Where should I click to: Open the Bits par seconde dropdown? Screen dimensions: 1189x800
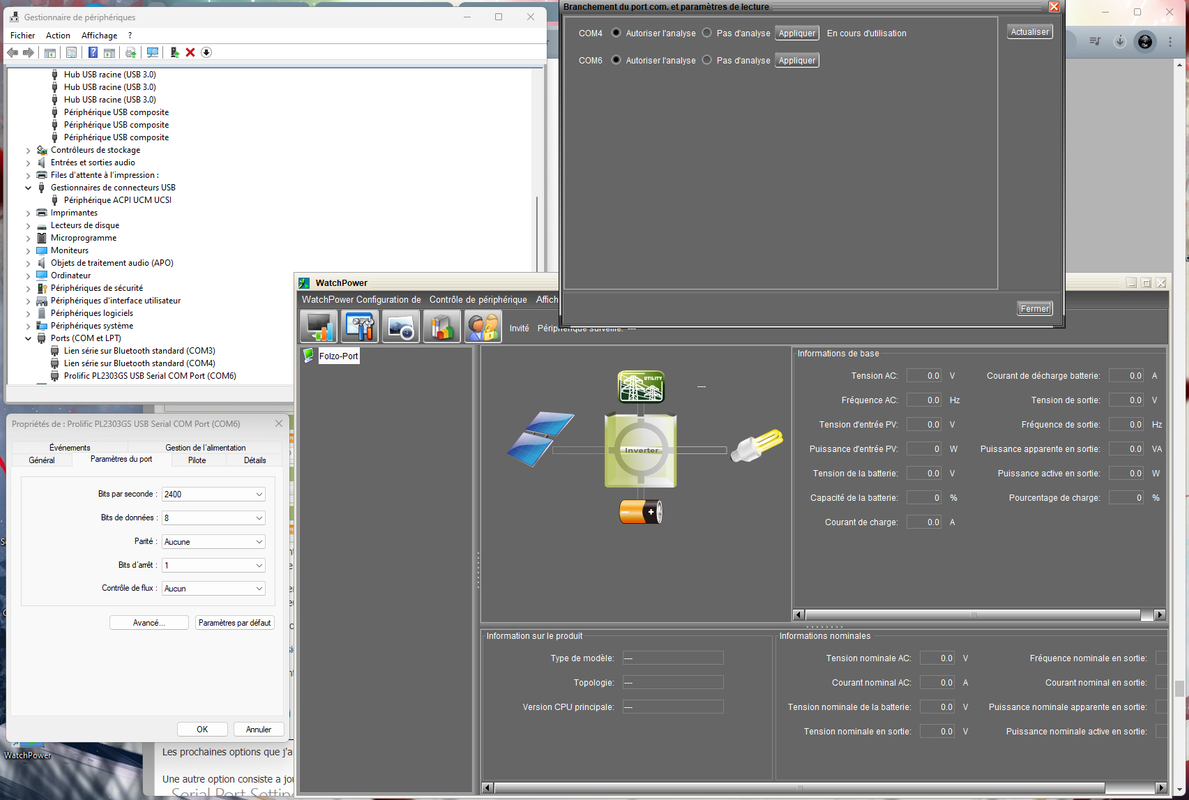[213, 494]
